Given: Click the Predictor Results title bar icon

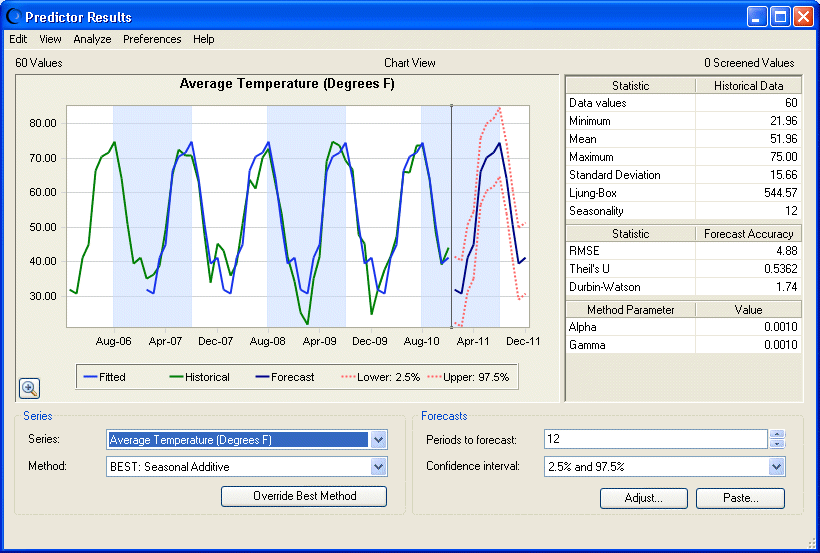Looking at the screenshot, I should click(13, 17).
